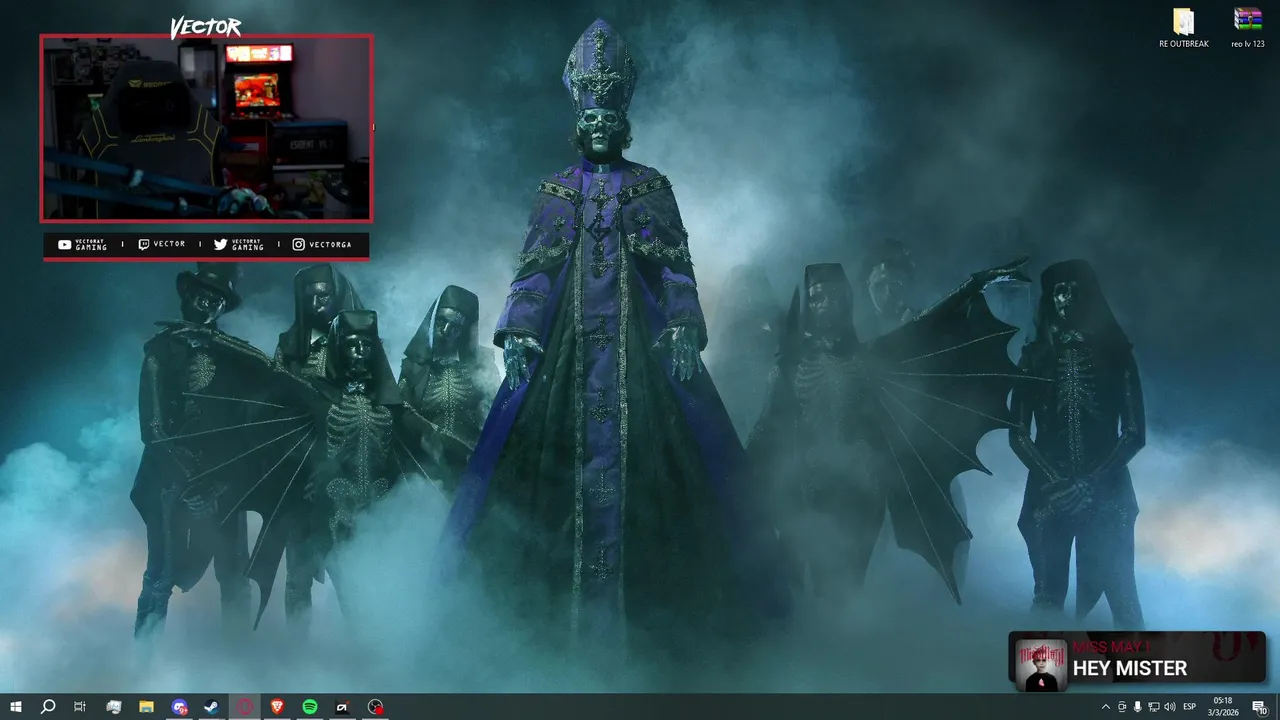The image size is (1280, 720).
Task: Switch the ESP input language indicator
Action: click(1189, 707)
